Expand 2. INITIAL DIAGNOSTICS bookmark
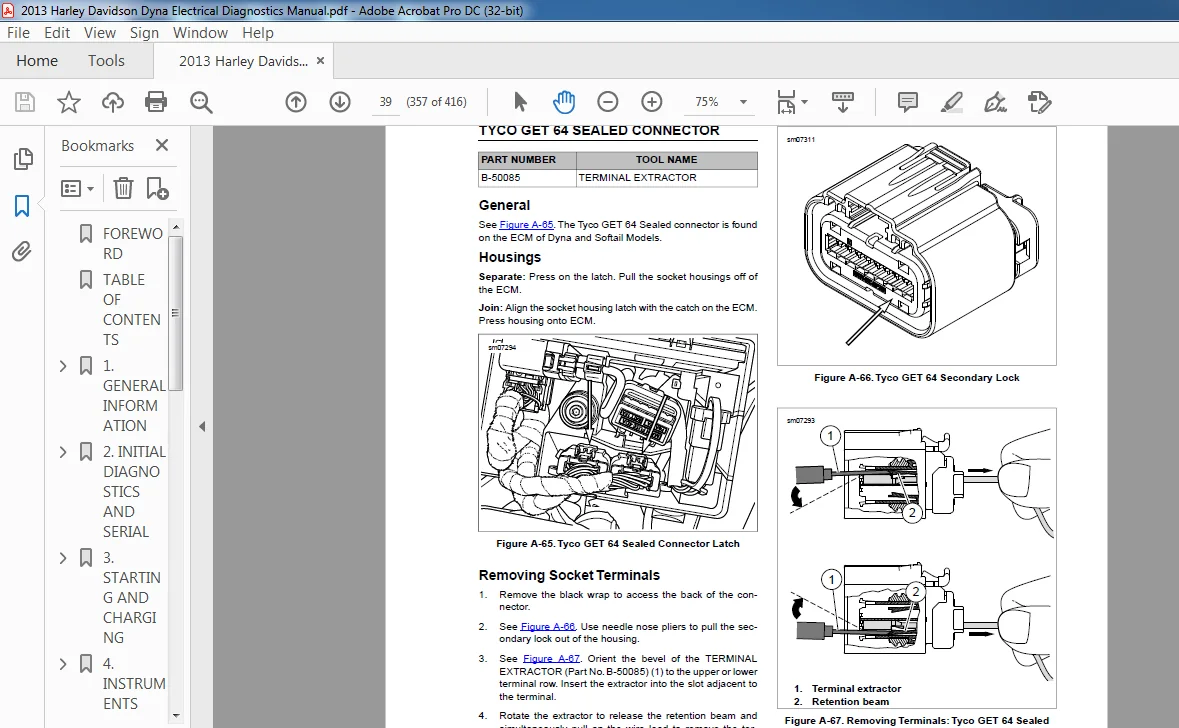Screen dimensions: 1179x728 click(x=63, y=452)
